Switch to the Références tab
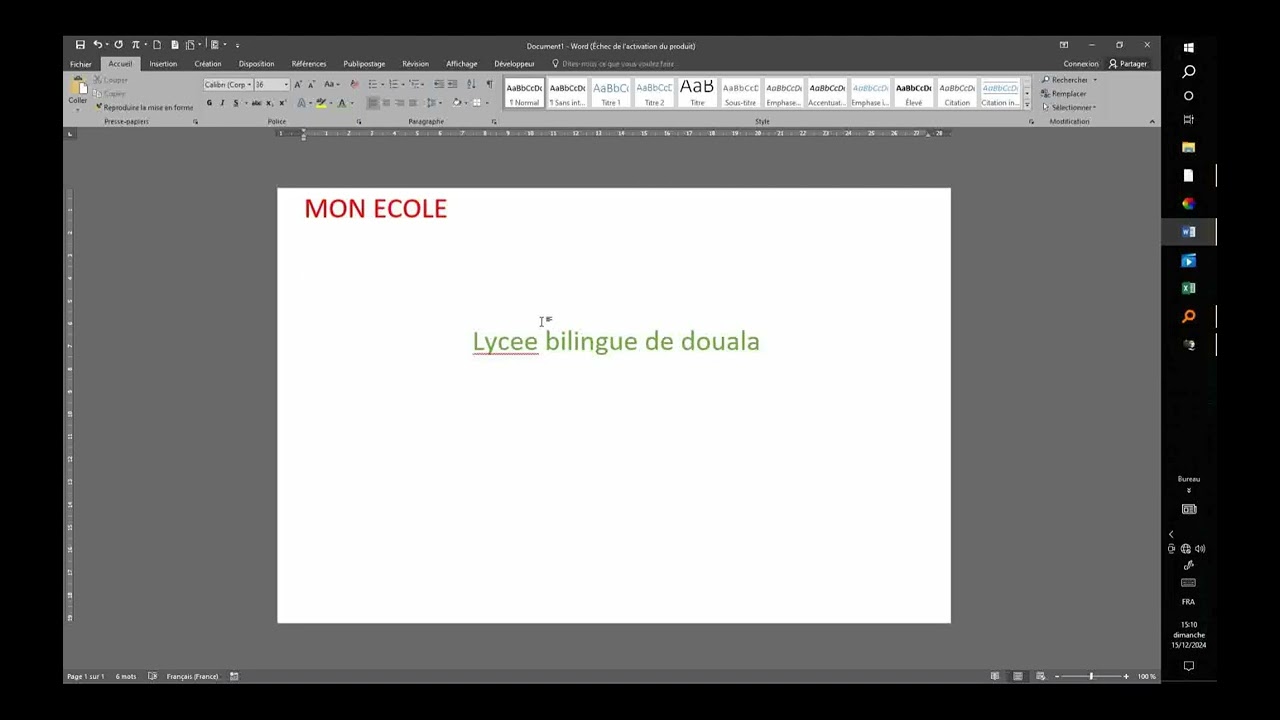Screen dimensions: 1280x720 coord(309,64)
